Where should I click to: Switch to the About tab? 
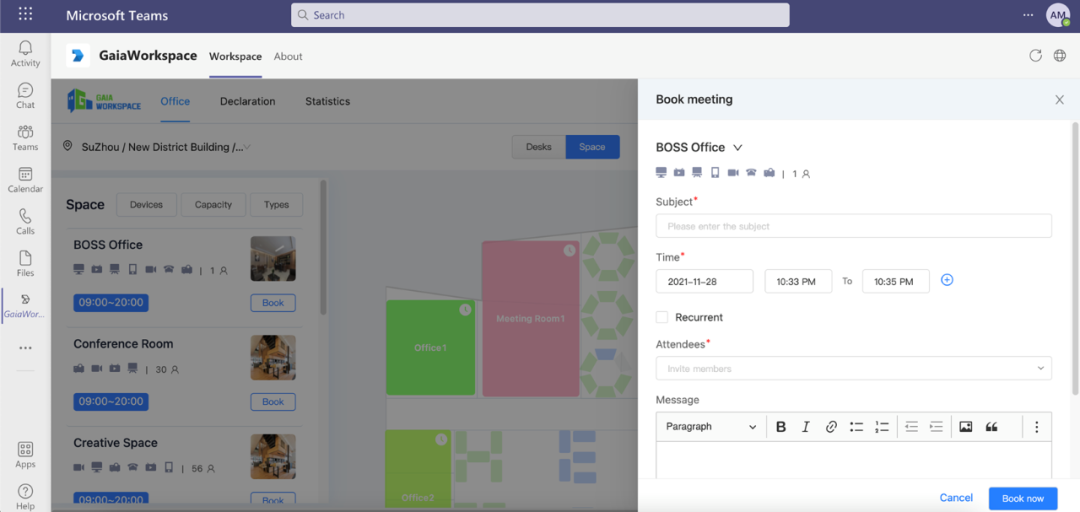[288, 57]
